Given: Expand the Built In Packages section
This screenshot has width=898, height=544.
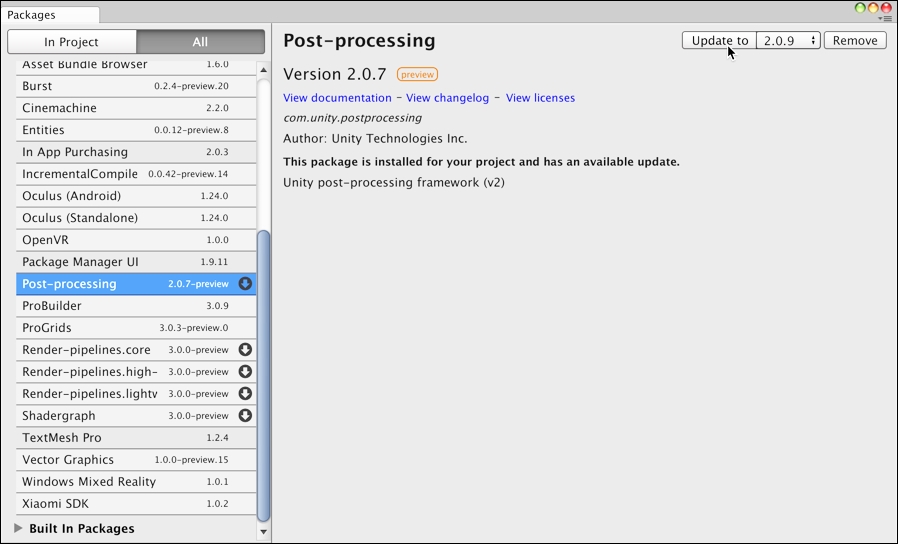Looking at the screenshot, I should click(18, 528).
